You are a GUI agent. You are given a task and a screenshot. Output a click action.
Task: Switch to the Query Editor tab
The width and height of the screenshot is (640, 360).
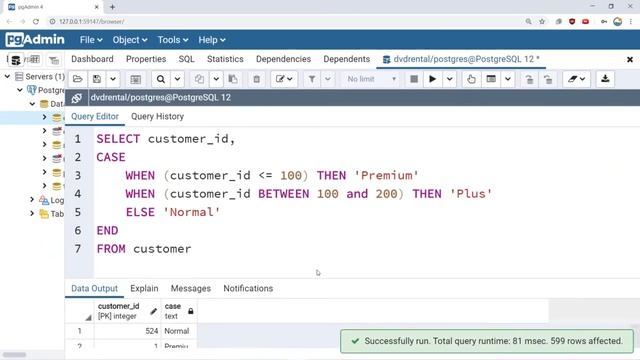[95, 117]
